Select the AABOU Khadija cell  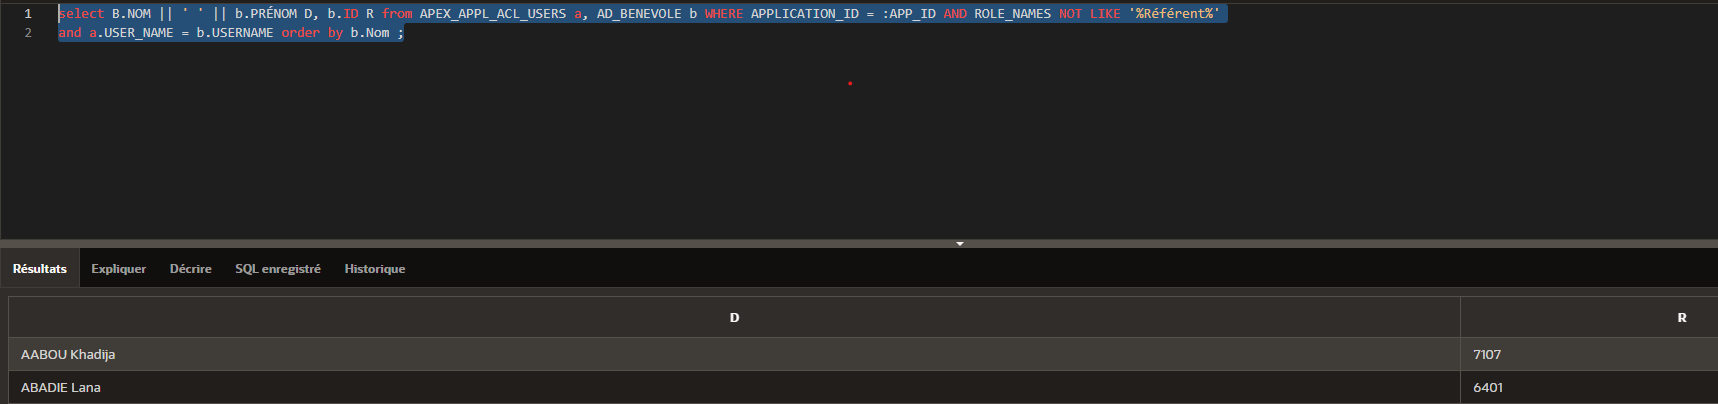coord(68,355)
